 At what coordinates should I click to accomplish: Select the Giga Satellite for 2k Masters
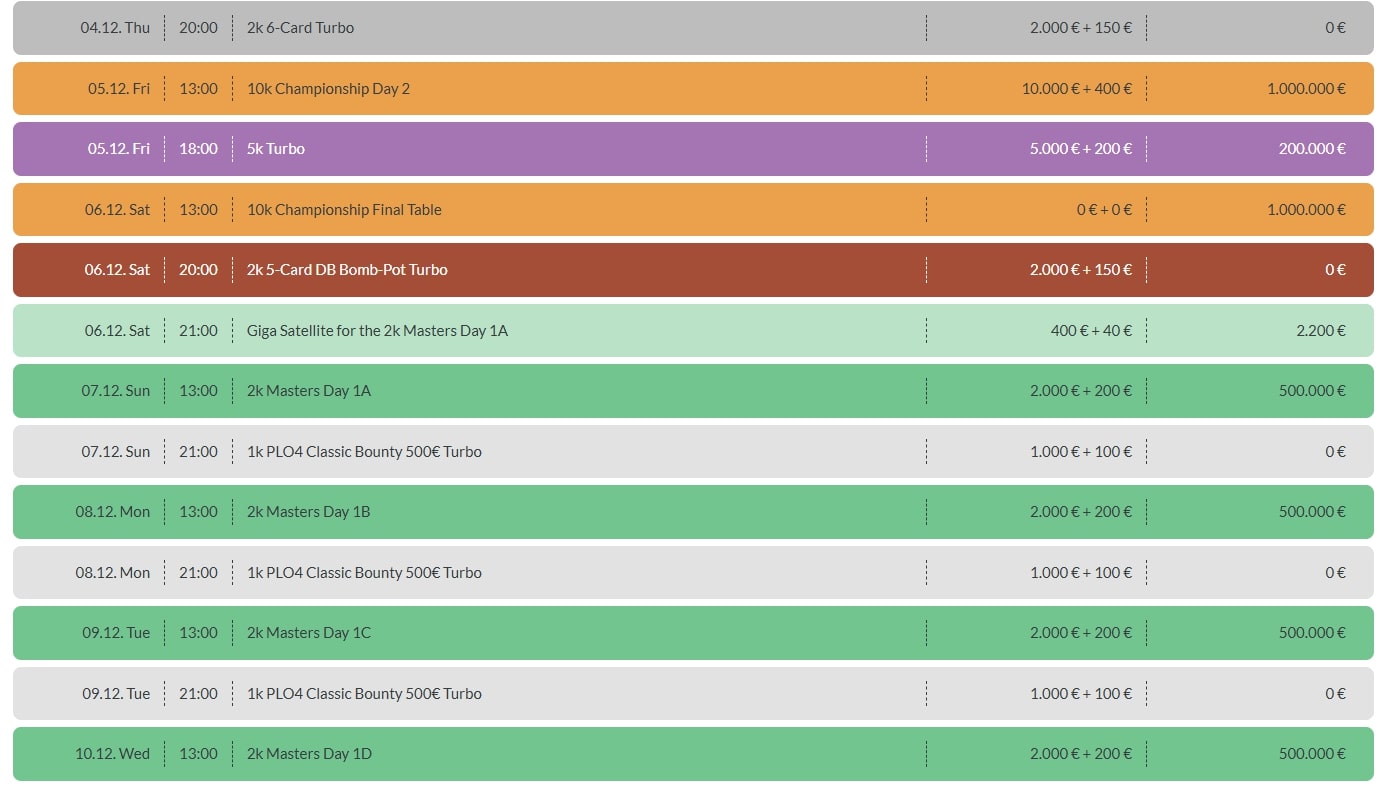coord(377,331)
